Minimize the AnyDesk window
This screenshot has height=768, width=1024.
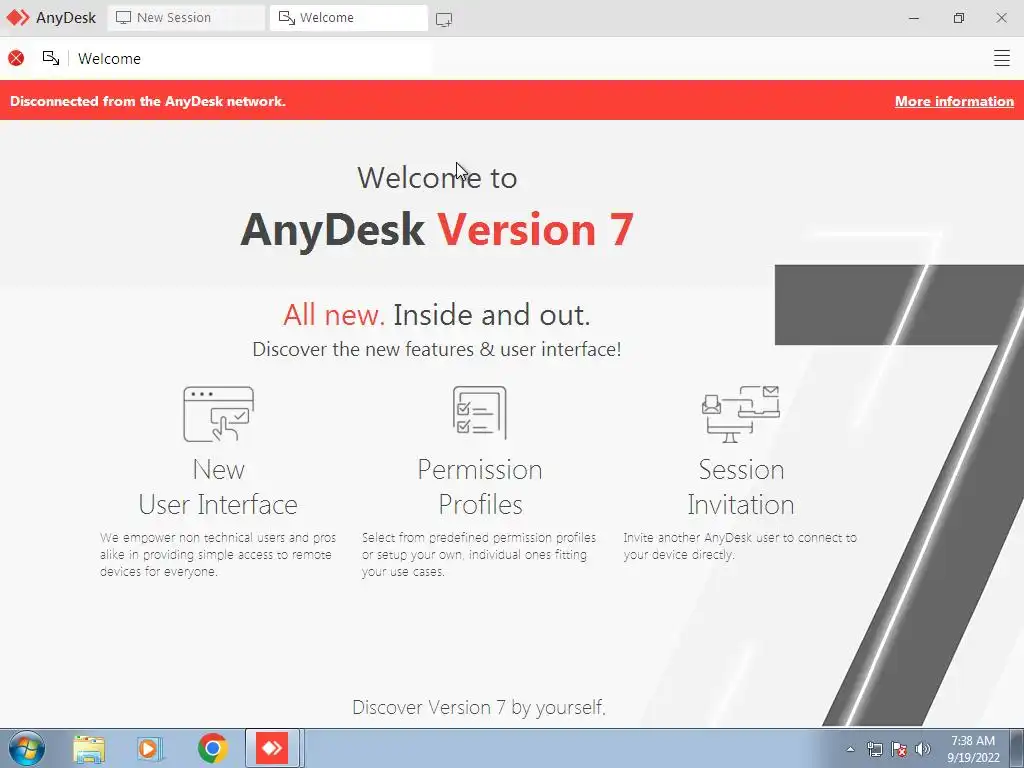point(914,18)
